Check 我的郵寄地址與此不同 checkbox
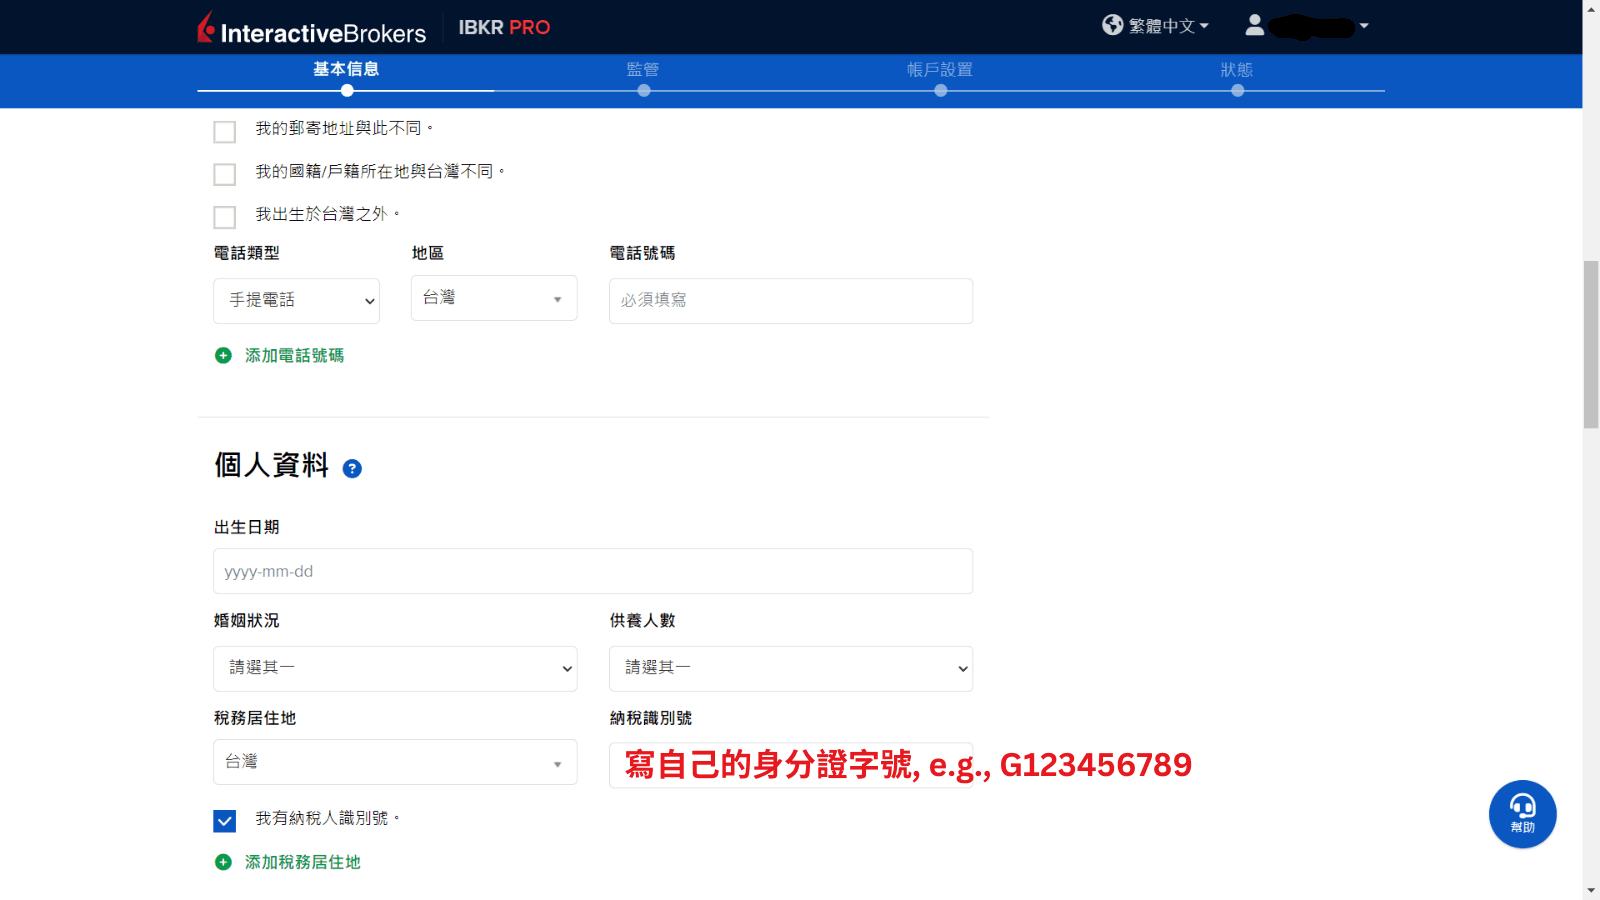 coord(224,131)
